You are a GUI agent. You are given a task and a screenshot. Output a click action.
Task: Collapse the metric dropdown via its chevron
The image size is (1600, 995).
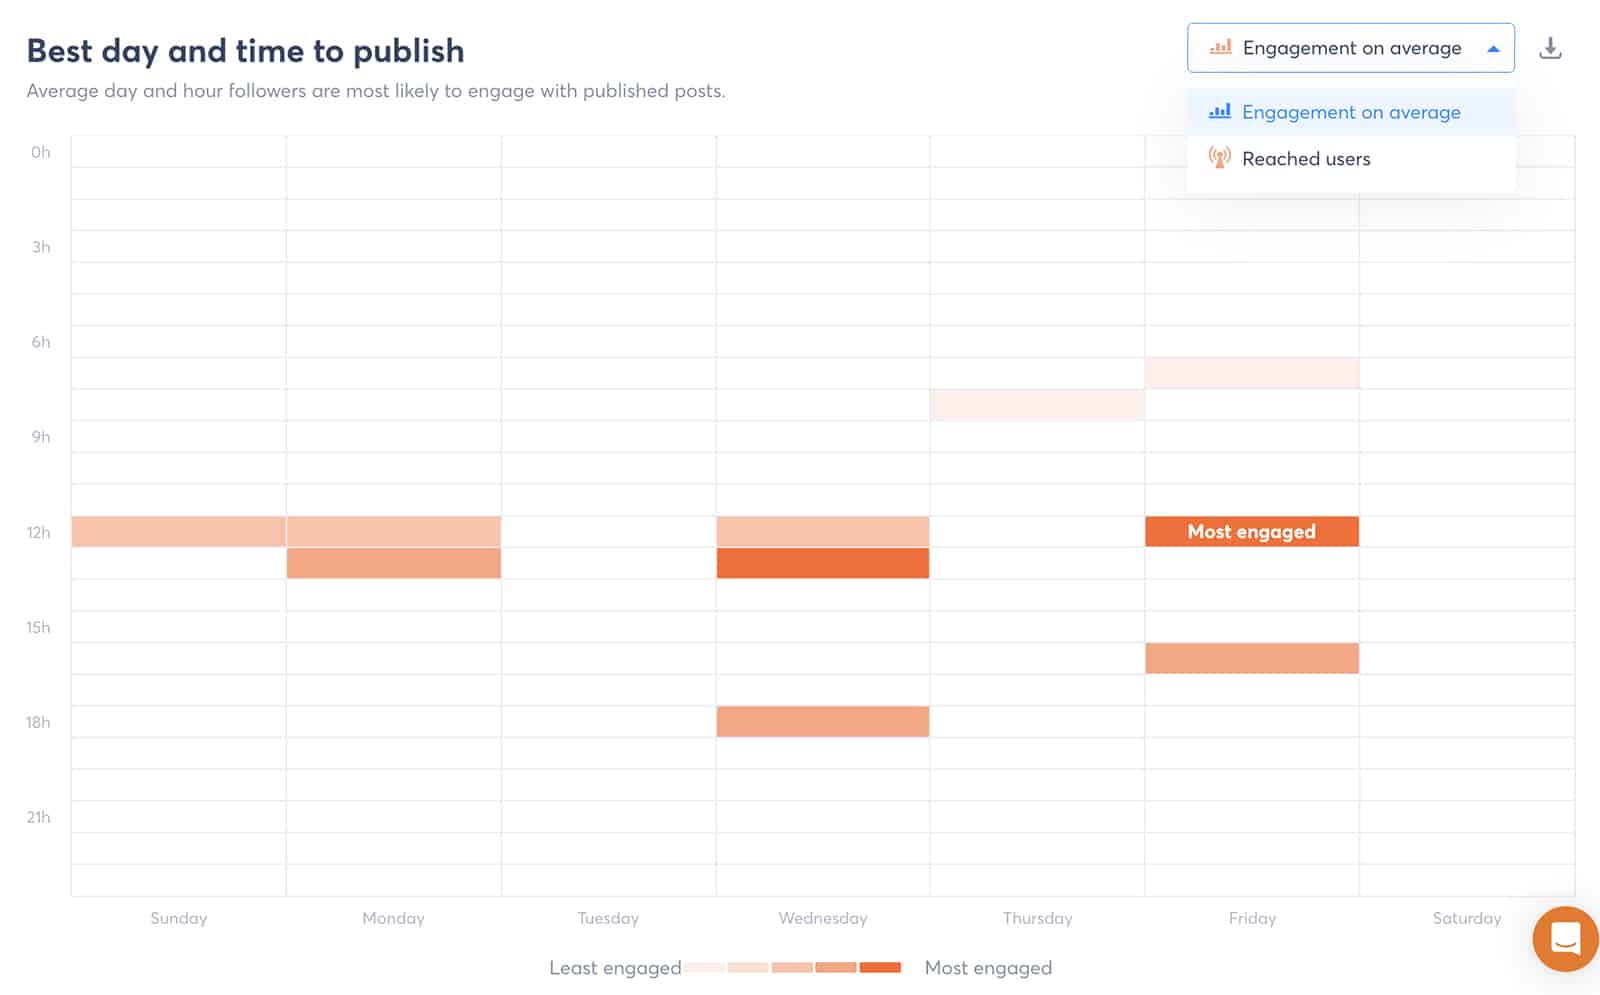1494,47
